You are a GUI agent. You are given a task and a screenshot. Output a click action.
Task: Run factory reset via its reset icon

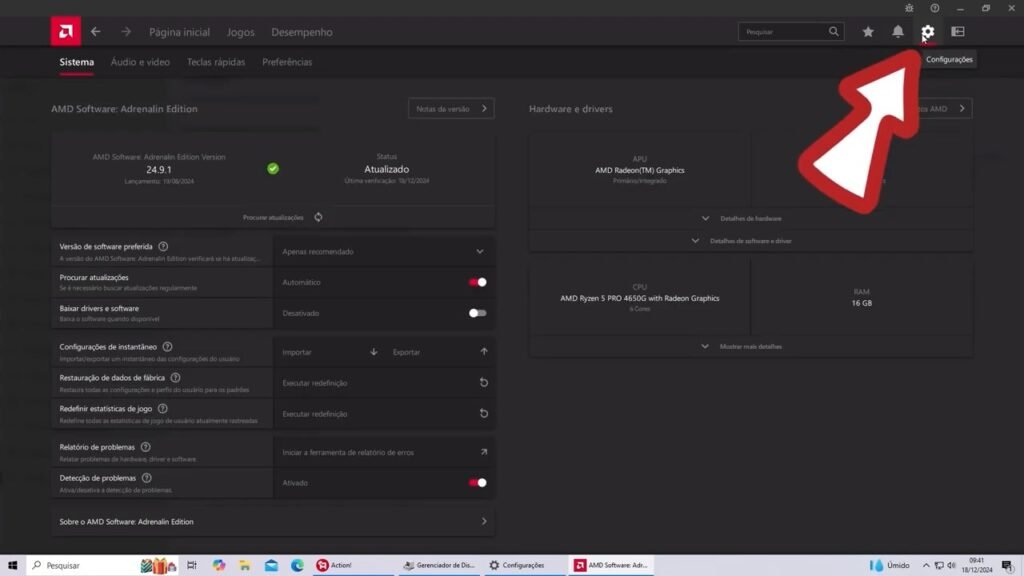[484, 383]
